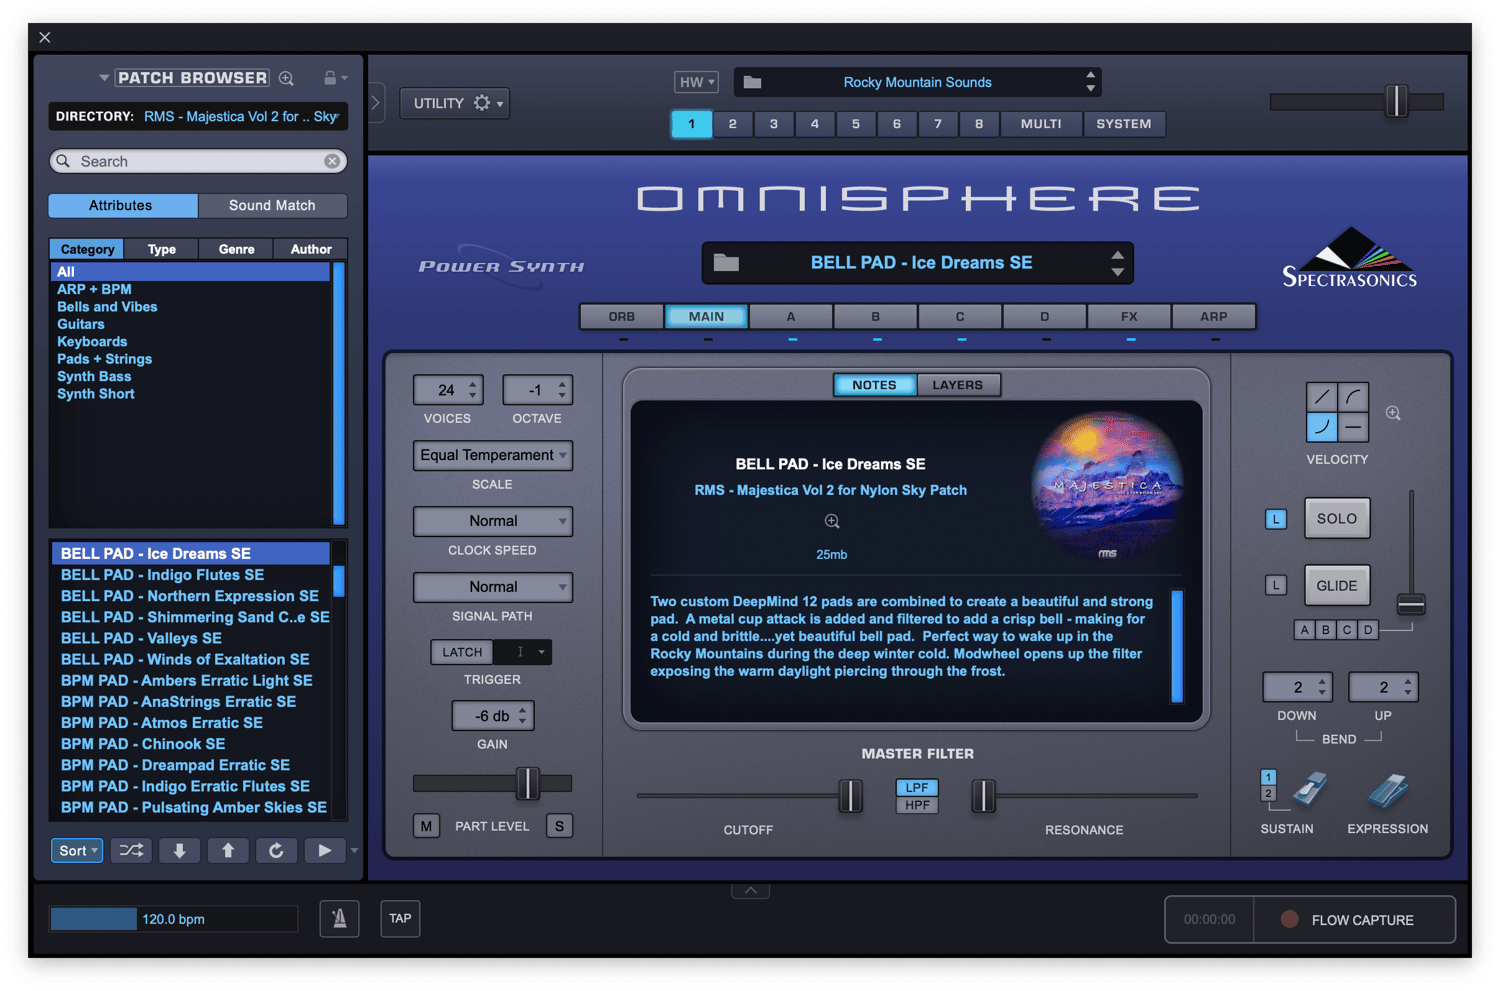Mute the part with M button
The height and width of the screenshot is (991, 1500).
pos(427,826)
